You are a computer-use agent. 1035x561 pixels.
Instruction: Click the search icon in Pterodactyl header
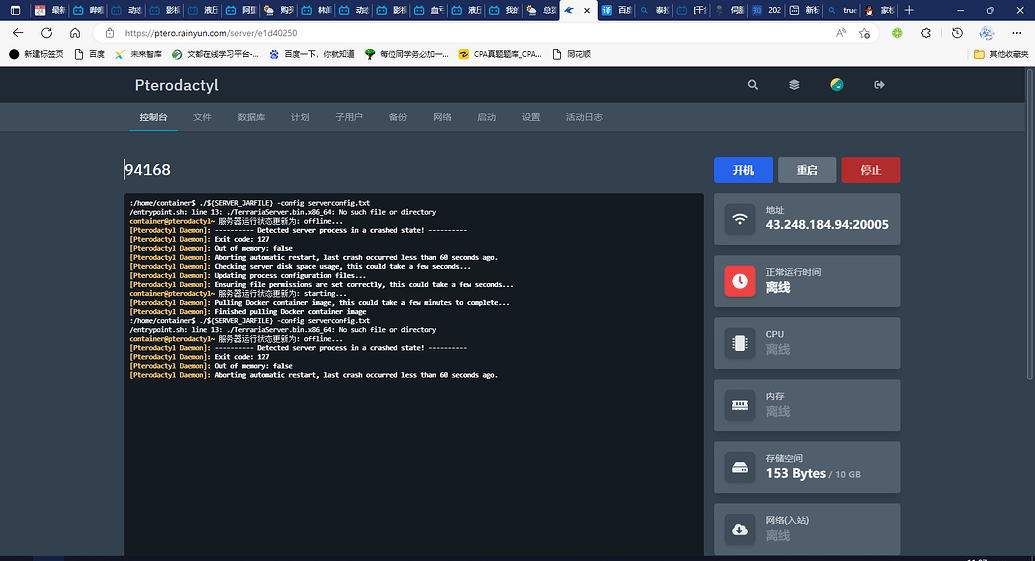pyautogui.click(x=753, y=85)
